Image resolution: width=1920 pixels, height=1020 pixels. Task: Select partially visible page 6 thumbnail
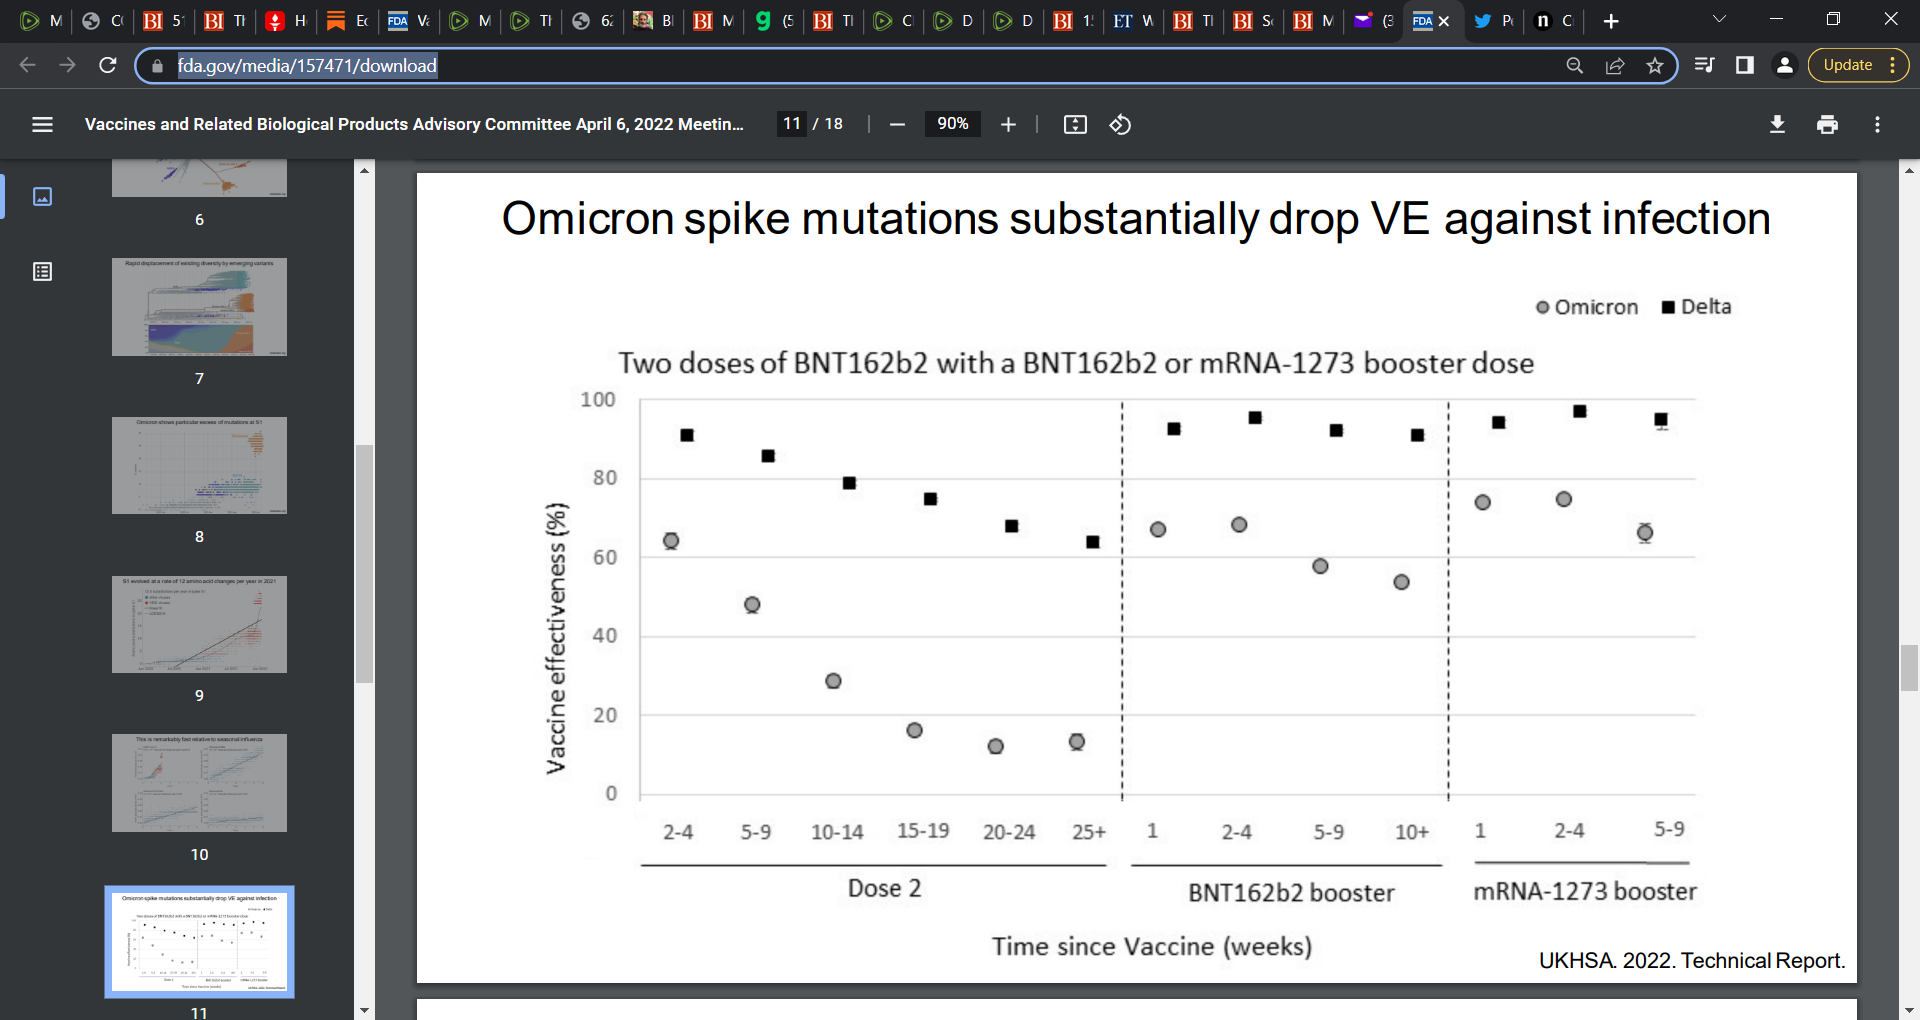pos(199,178)
